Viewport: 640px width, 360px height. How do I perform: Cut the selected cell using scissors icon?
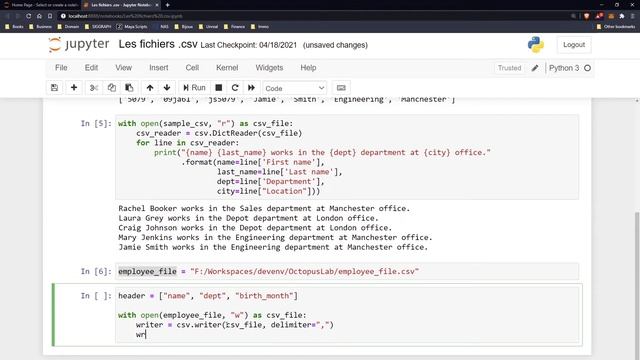pos(94,88)
